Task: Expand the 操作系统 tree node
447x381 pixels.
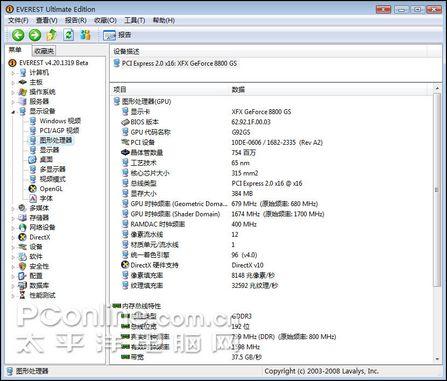Action: 13,92
